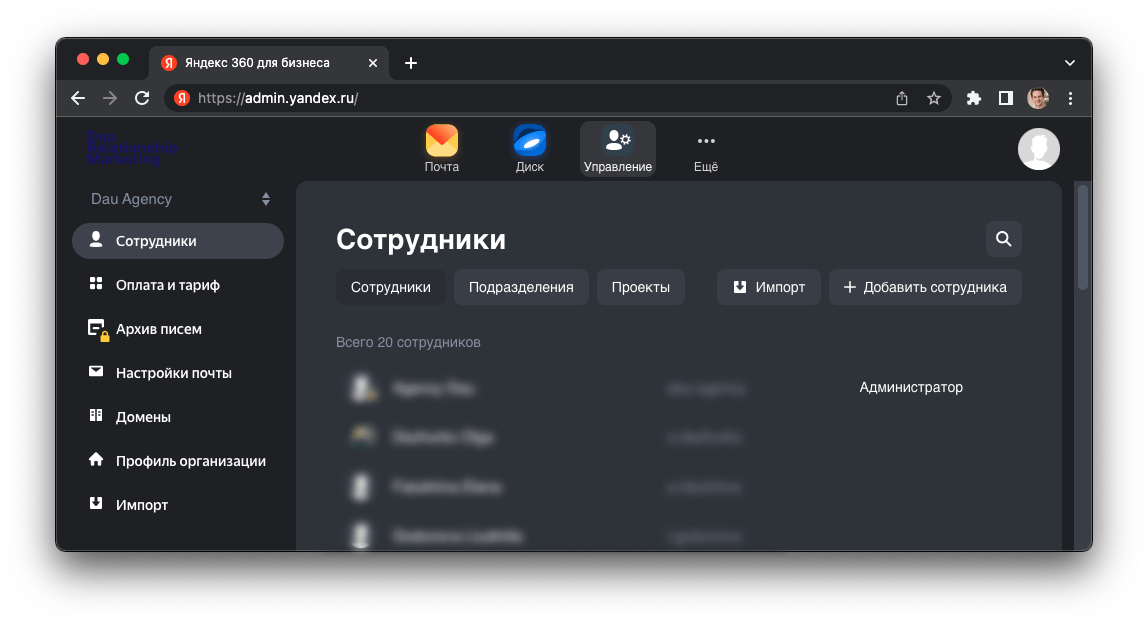Go back with browser back arrow
1148x625 pixels.
tap(78, 98)
